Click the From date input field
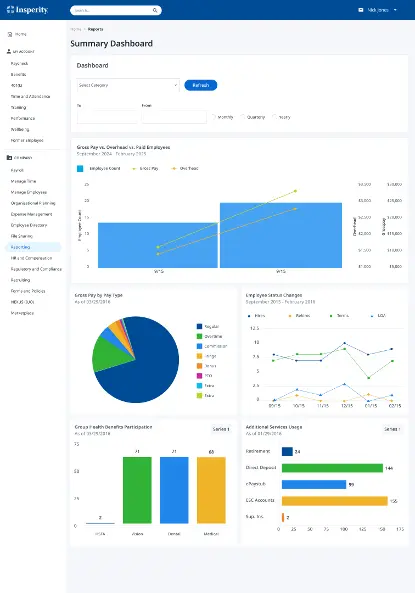Image resolution: width=415 pixels, height=593 pixels. (x=174, y=117)
